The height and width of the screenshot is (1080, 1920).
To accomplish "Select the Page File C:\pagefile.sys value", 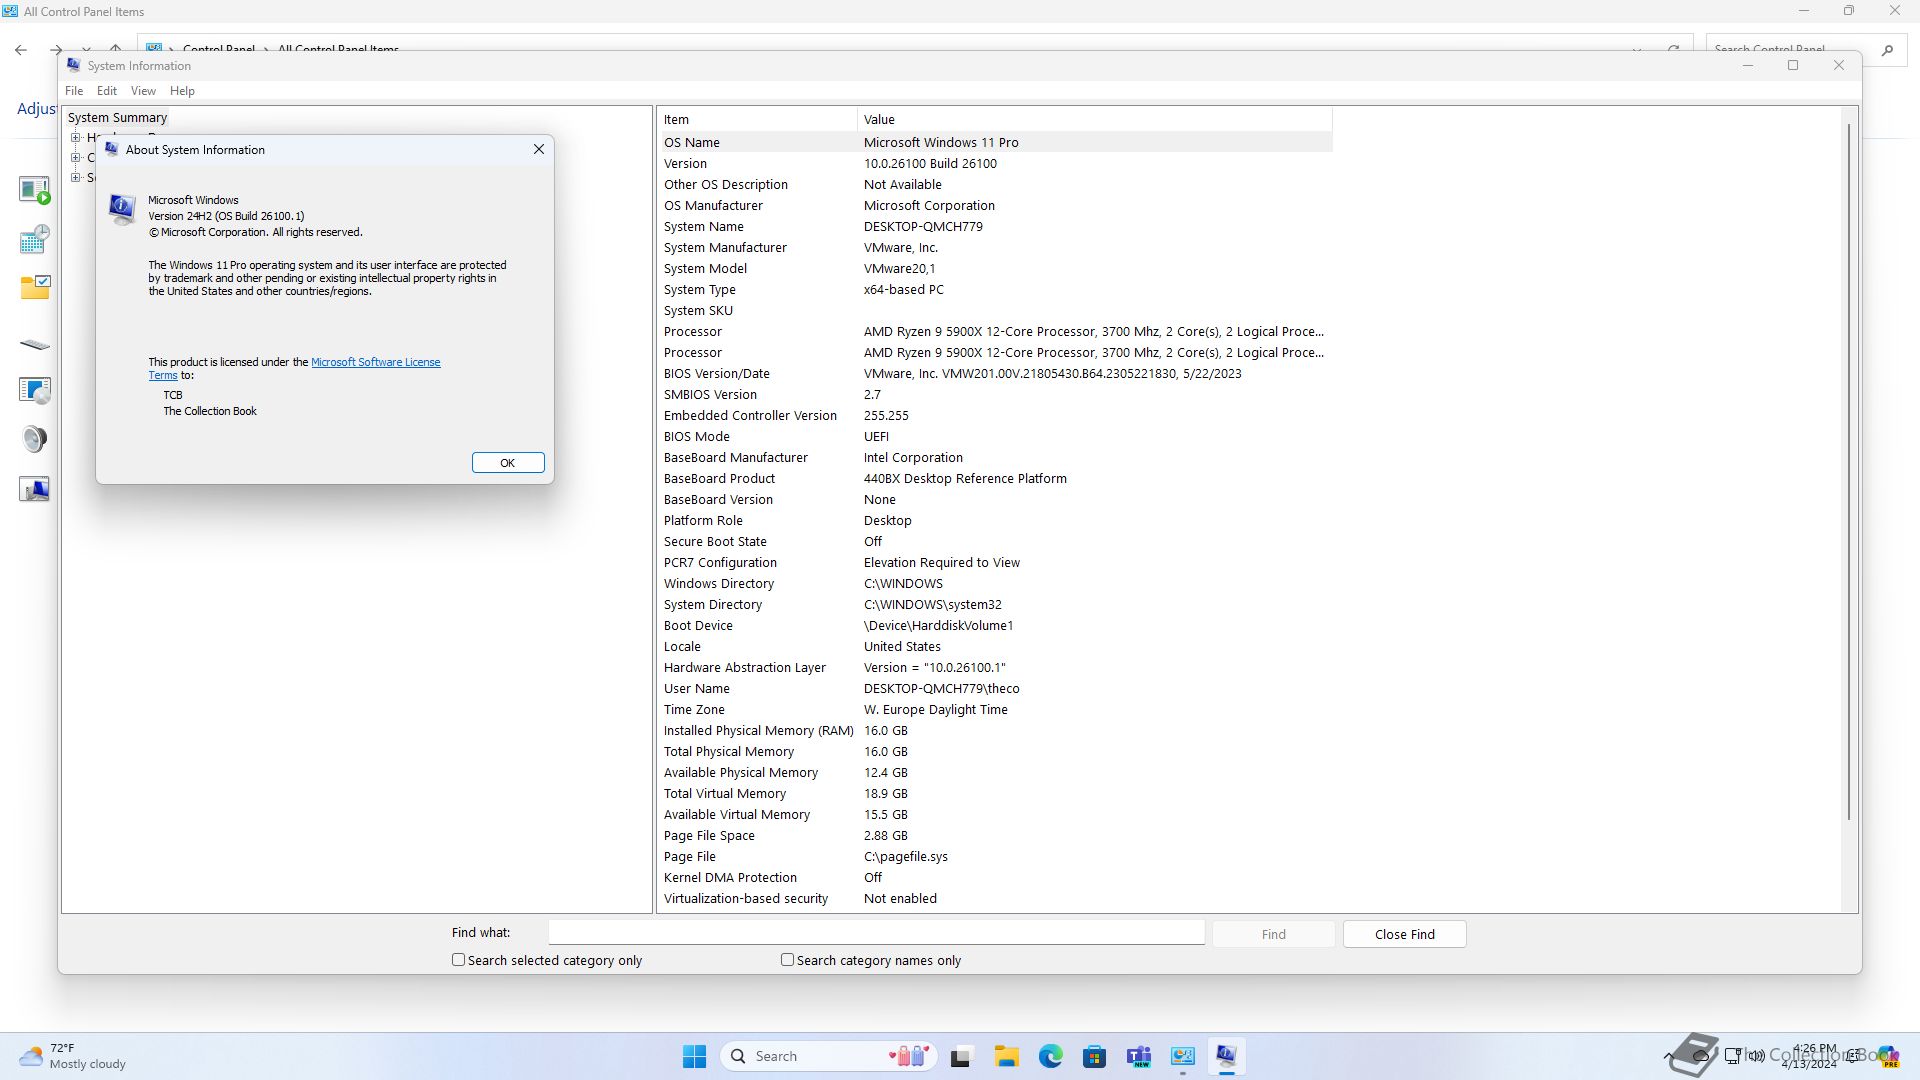I will point(906,856).
